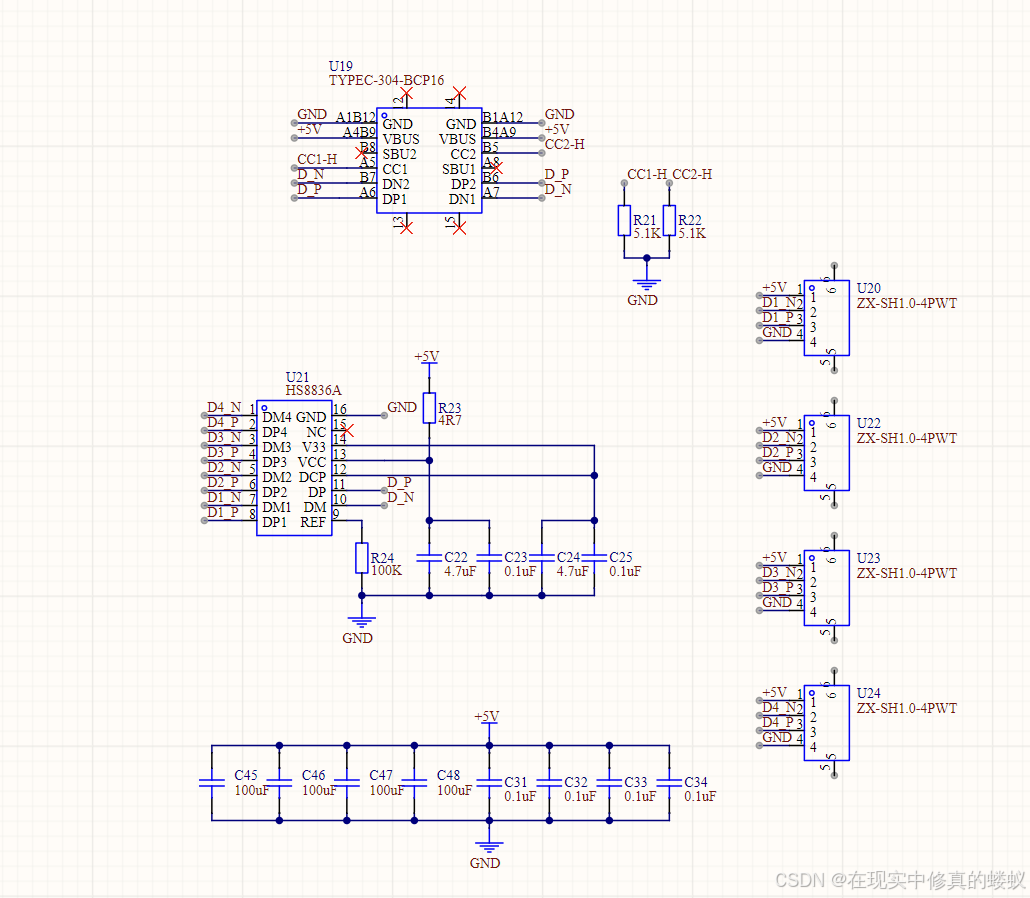
Task: Select the HS8836A hub chip body
Action: 294,468
